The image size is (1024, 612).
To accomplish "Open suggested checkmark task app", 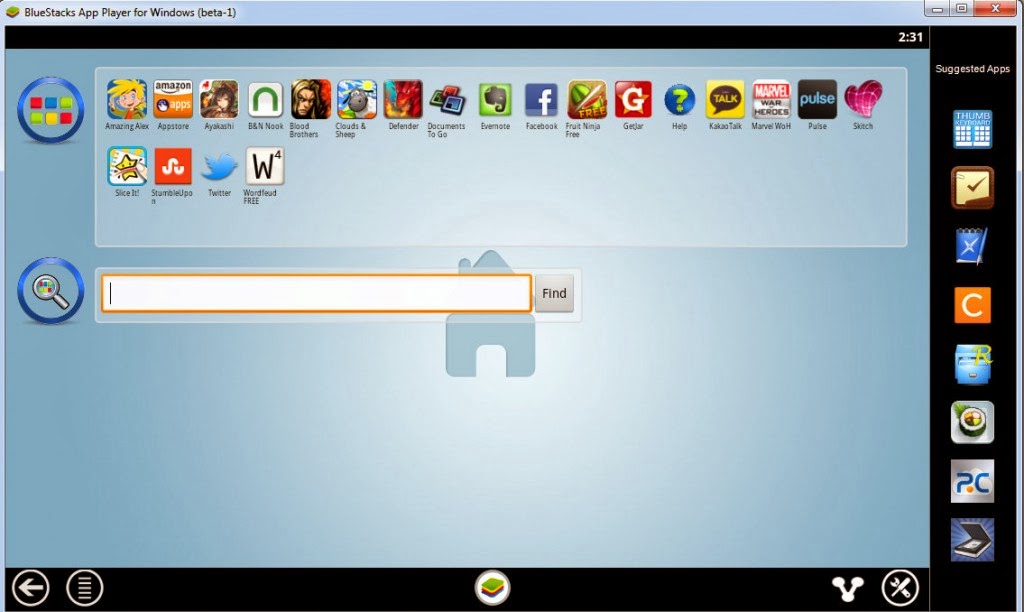I will click(972, 187).
